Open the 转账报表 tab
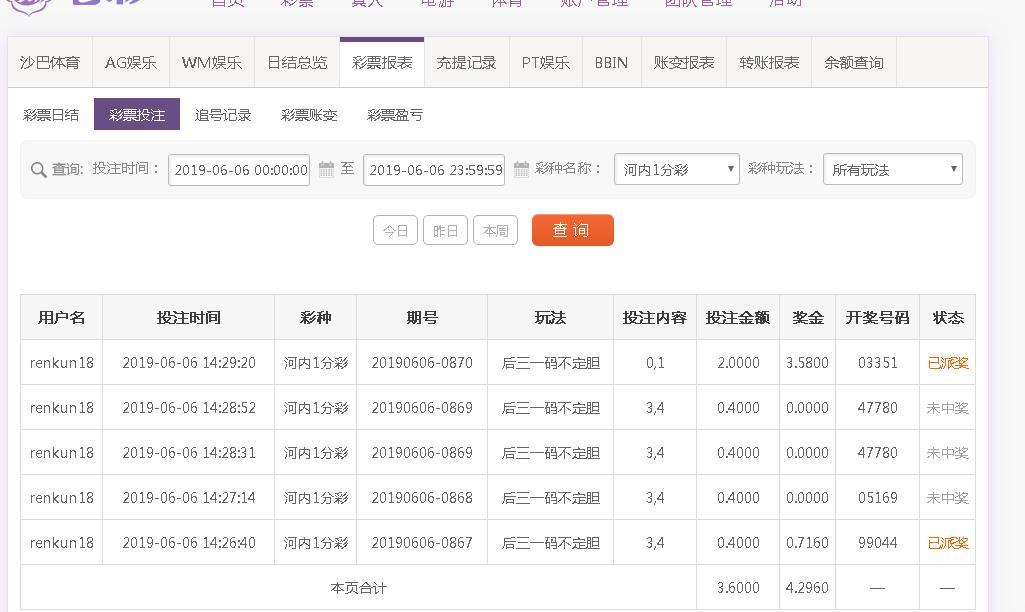This screenshot has height=612, width=1025. click(769, 63)
